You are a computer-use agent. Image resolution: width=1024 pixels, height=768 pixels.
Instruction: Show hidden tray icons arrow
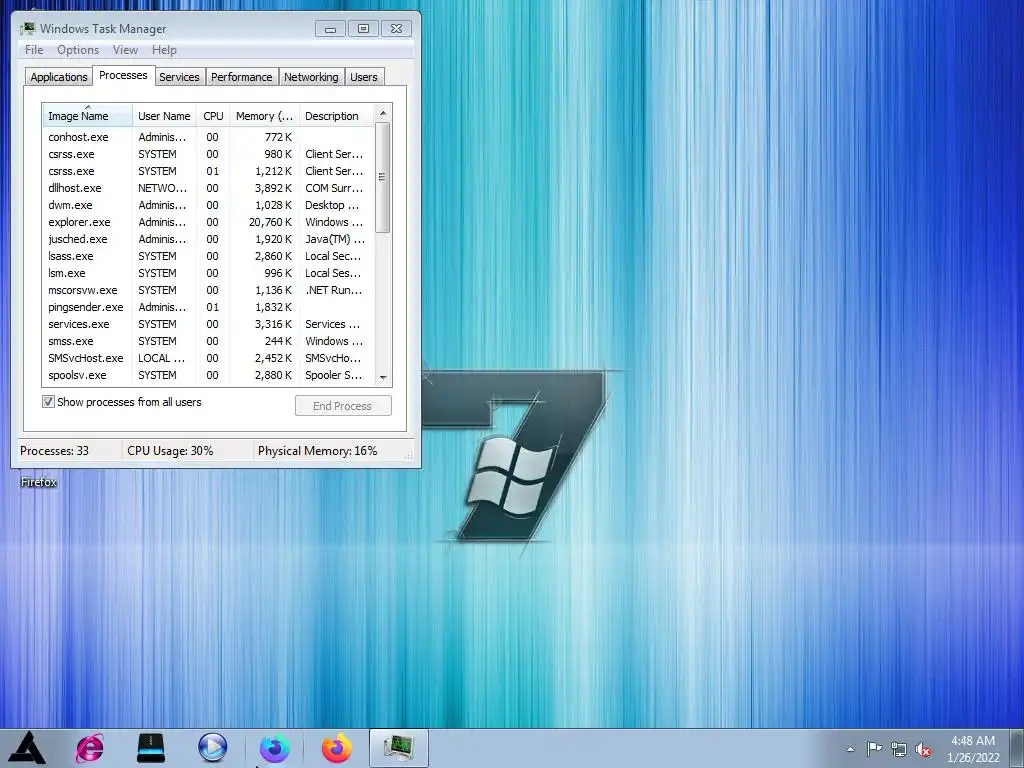[850, 749]
